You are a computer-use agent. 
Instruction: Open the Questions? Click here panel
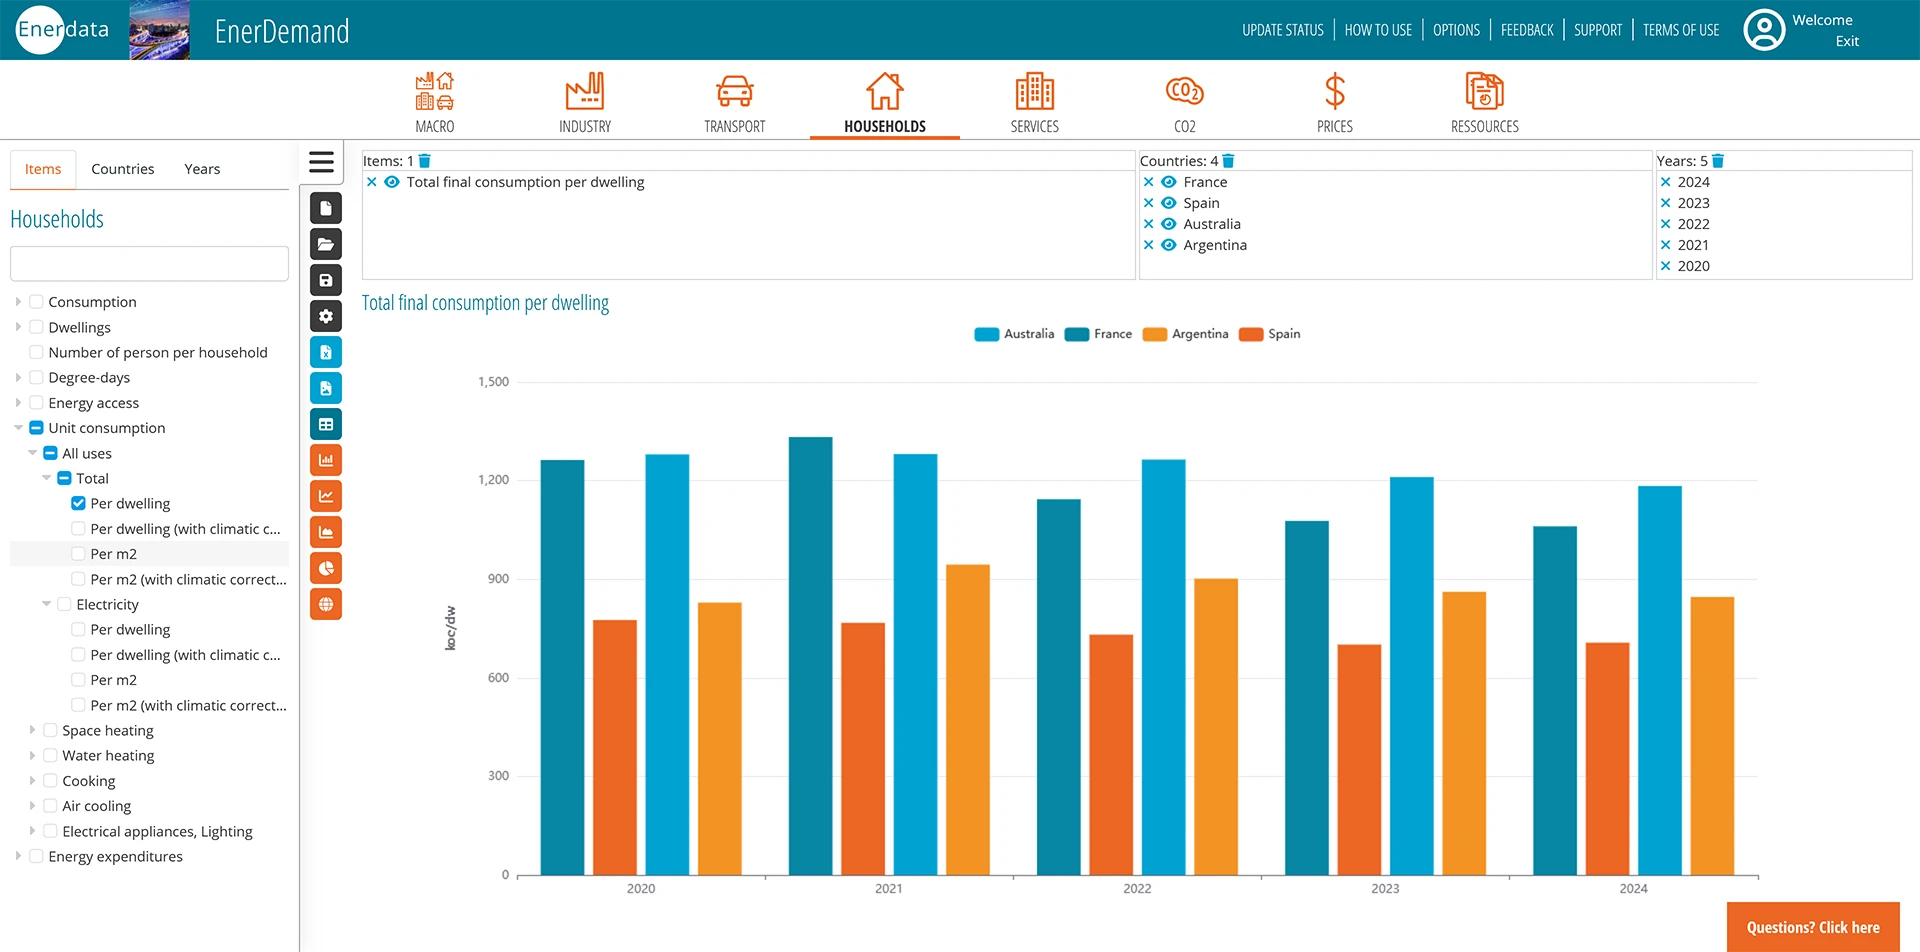(x=1813, y=927)
